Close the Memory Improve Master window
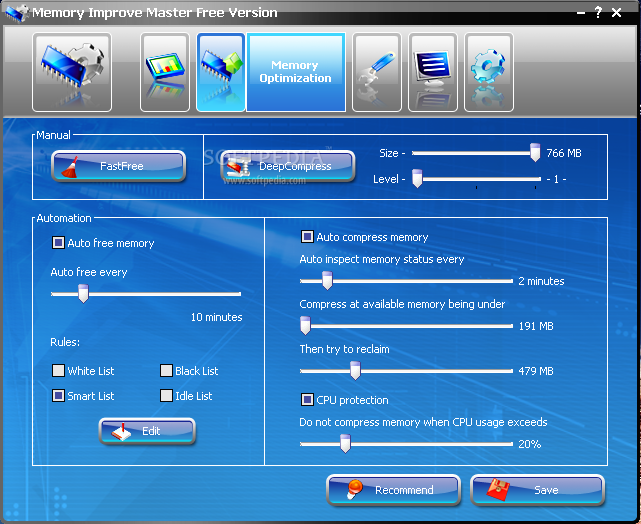 tap(616, 13)
